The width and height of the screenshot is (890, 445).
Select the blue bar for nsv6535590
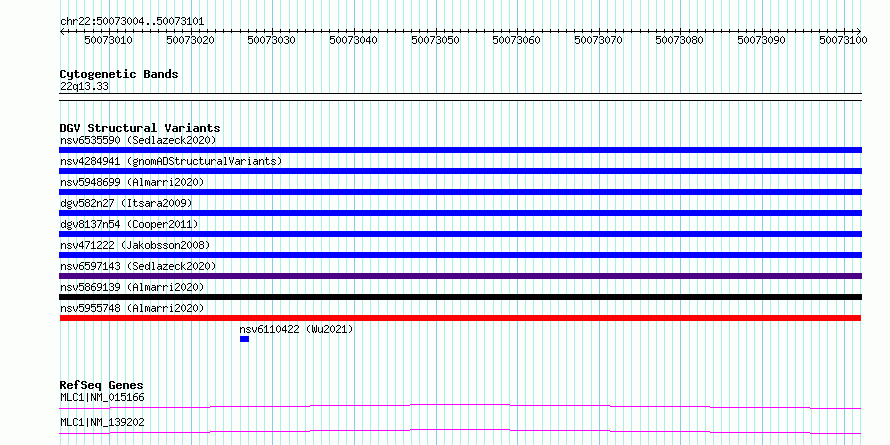(x=460, y=150)
